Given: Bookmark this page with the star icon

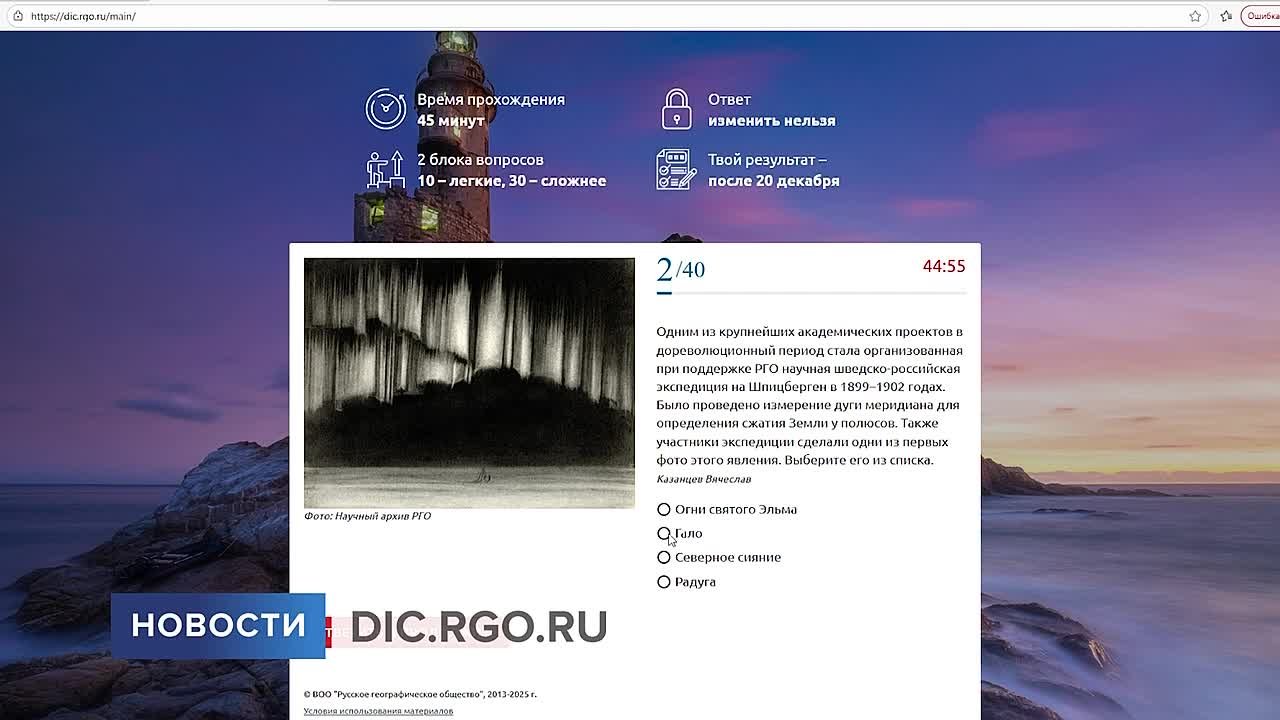Looking at the screenshot, I should pos(1195,16).
